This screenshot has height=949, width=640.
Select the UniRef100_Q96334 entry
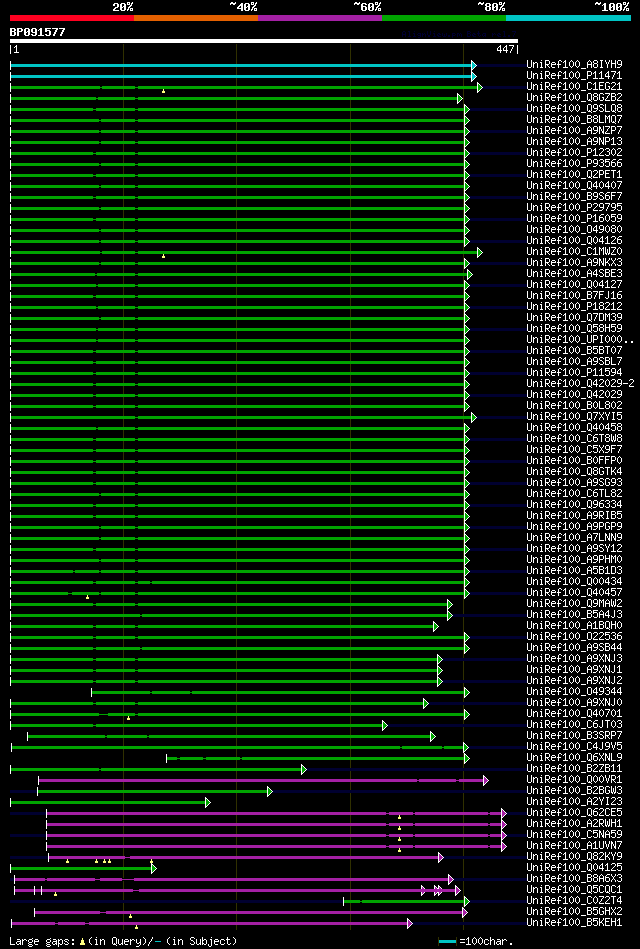tap(575, 505)
